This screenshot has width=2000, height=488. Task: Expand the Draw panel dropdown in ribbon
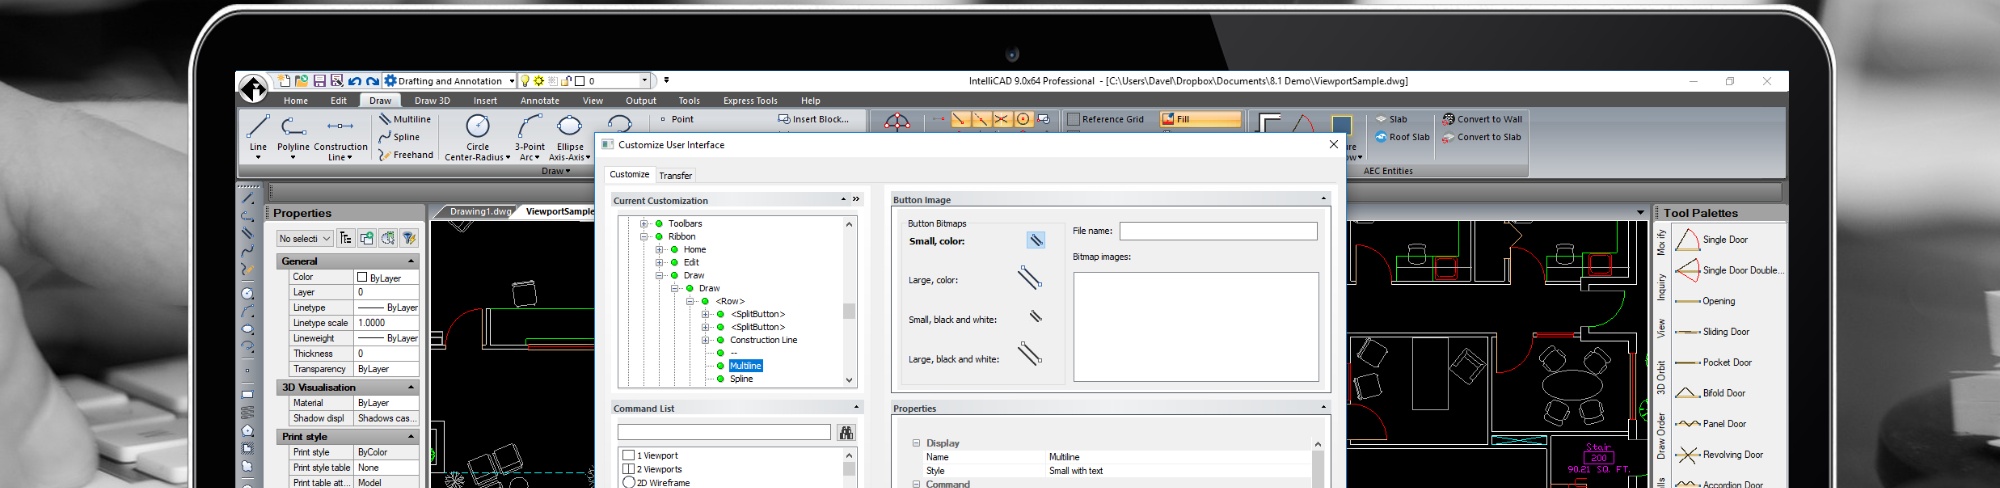coord(556,171)
